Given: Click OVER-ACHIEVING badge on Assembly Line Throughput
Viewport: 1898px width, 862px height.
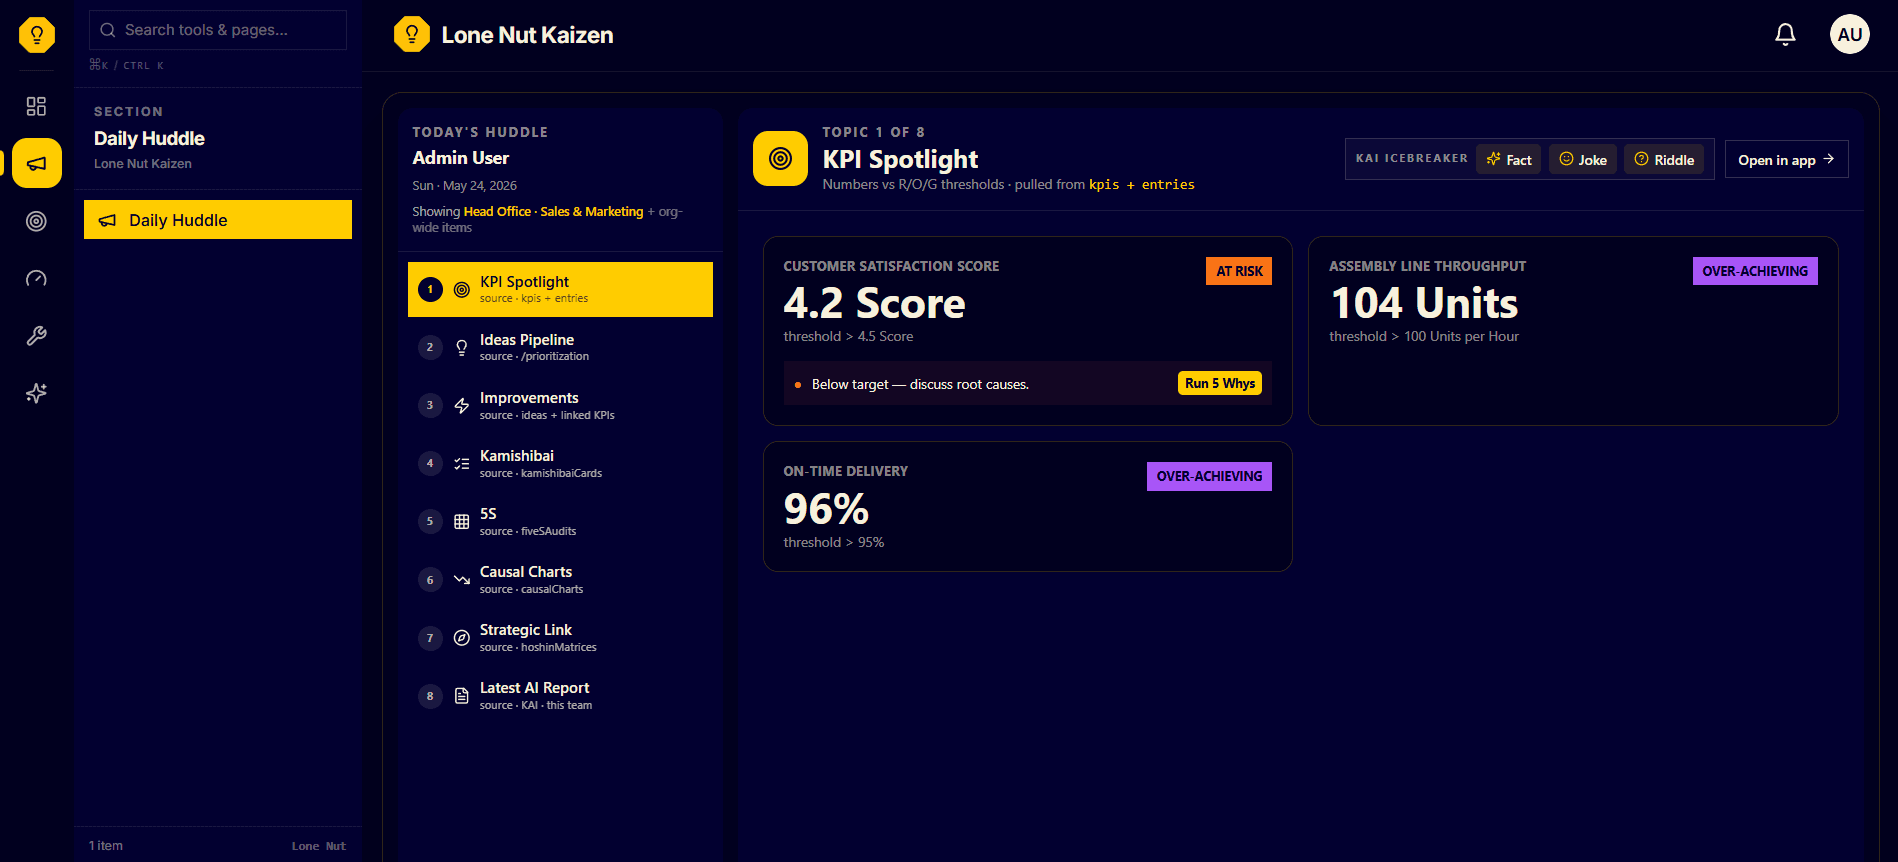Looking at the screenshot, I should tap(1755, 271).
